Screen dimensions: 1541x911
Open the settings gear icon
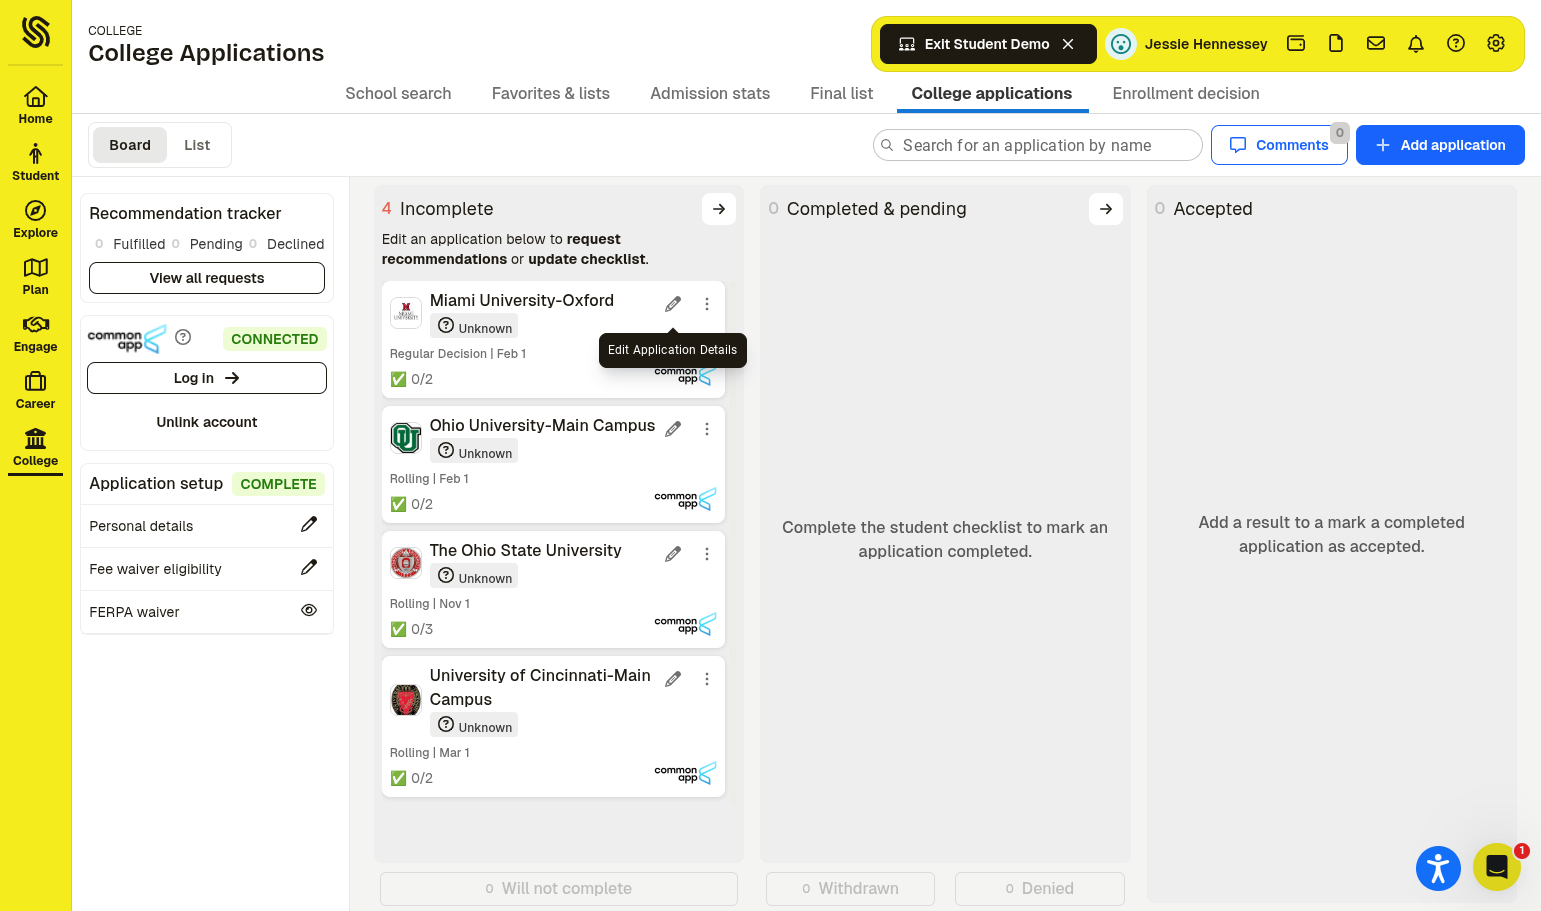click(x=1496, y=43)
